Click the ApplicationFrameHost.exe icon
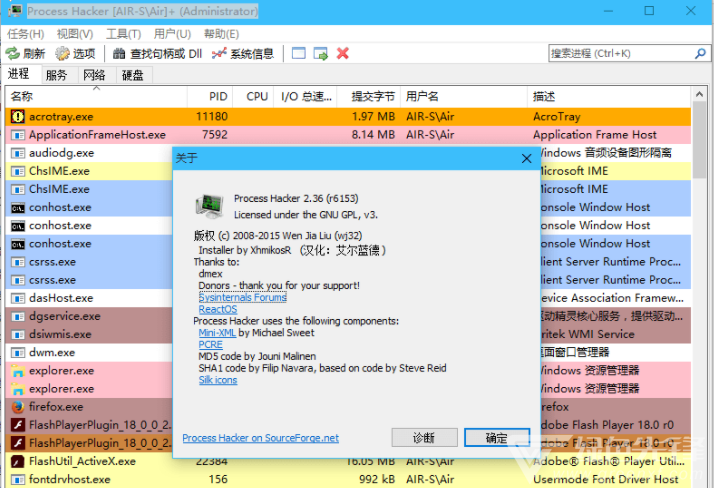Image resolution: width=714 pixels, height=488 pixels. tap(18, 135)
